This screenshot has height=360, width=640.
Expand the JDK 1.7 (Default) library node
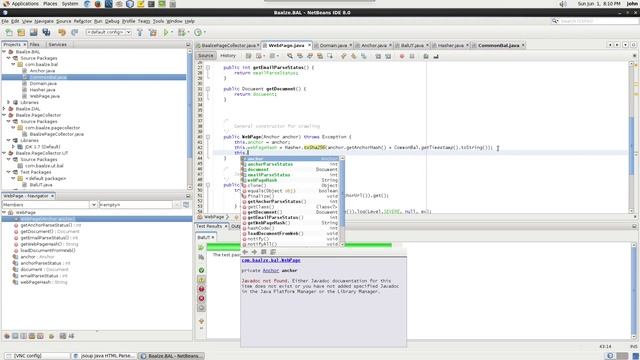coord(13,147)
